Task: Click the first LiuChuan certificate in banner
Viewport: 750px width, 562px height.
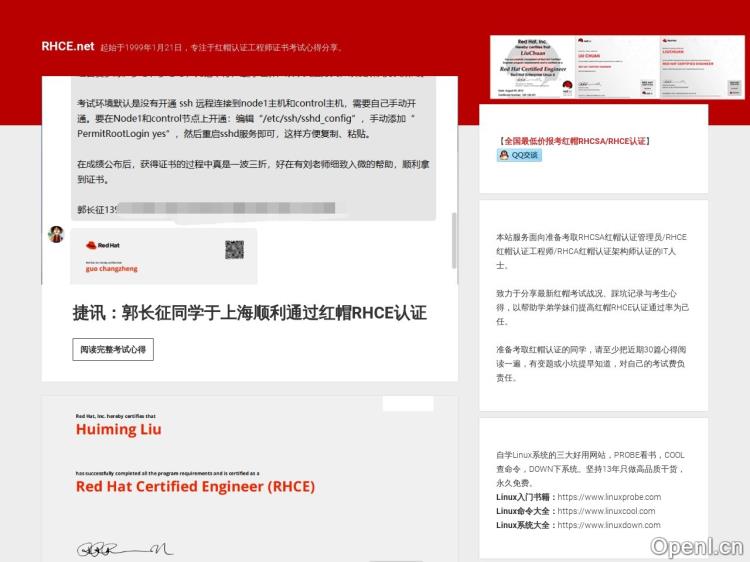Action: [x=531, y=67]
